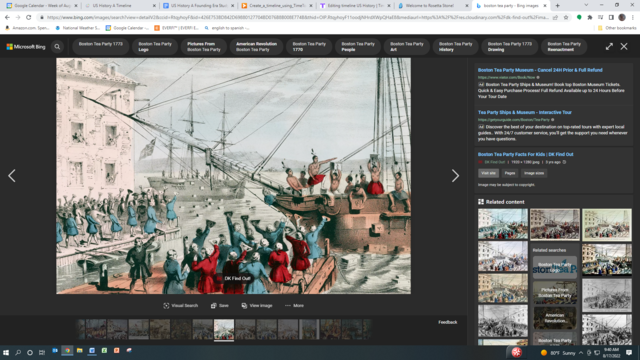
Task: Open Amazon.com bookmark
Action: [27, 28]
